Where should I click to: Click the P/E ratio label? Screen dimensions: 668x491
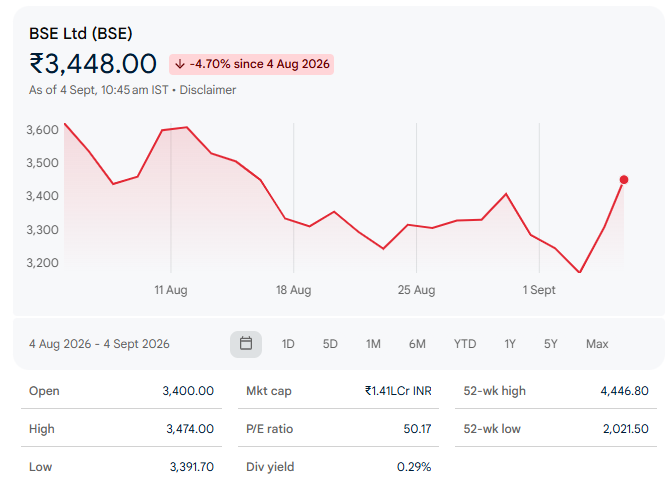[270, 429]
